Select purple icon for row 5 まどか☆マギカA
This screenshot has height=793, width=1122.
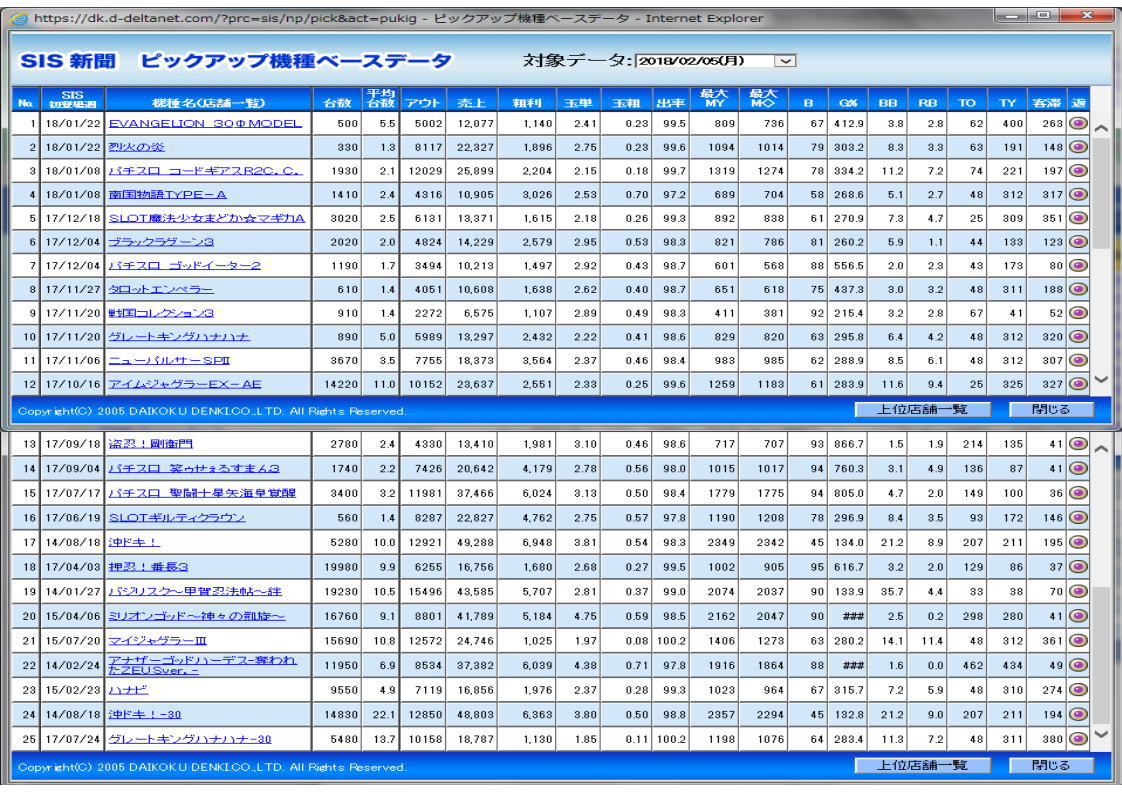[x=1078, y=218]
